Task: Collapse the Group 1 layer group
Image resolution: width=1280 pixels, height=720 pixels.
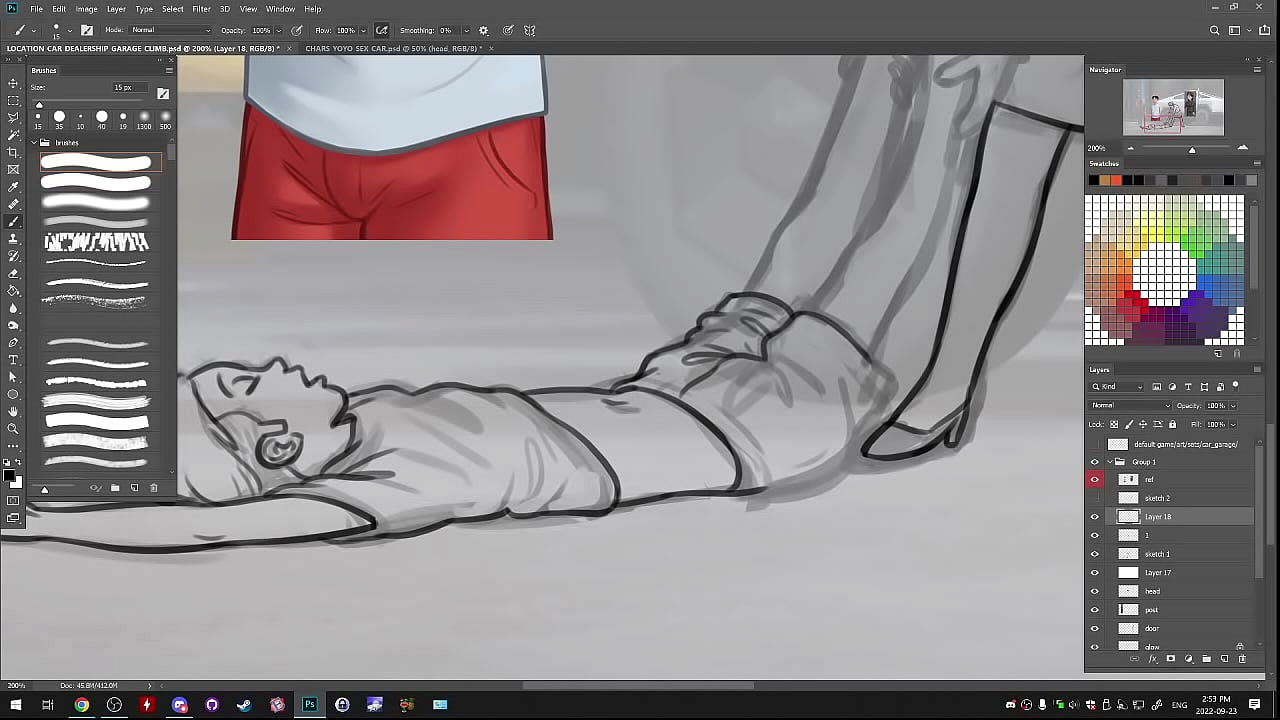Action: [x=1109, y=462]
